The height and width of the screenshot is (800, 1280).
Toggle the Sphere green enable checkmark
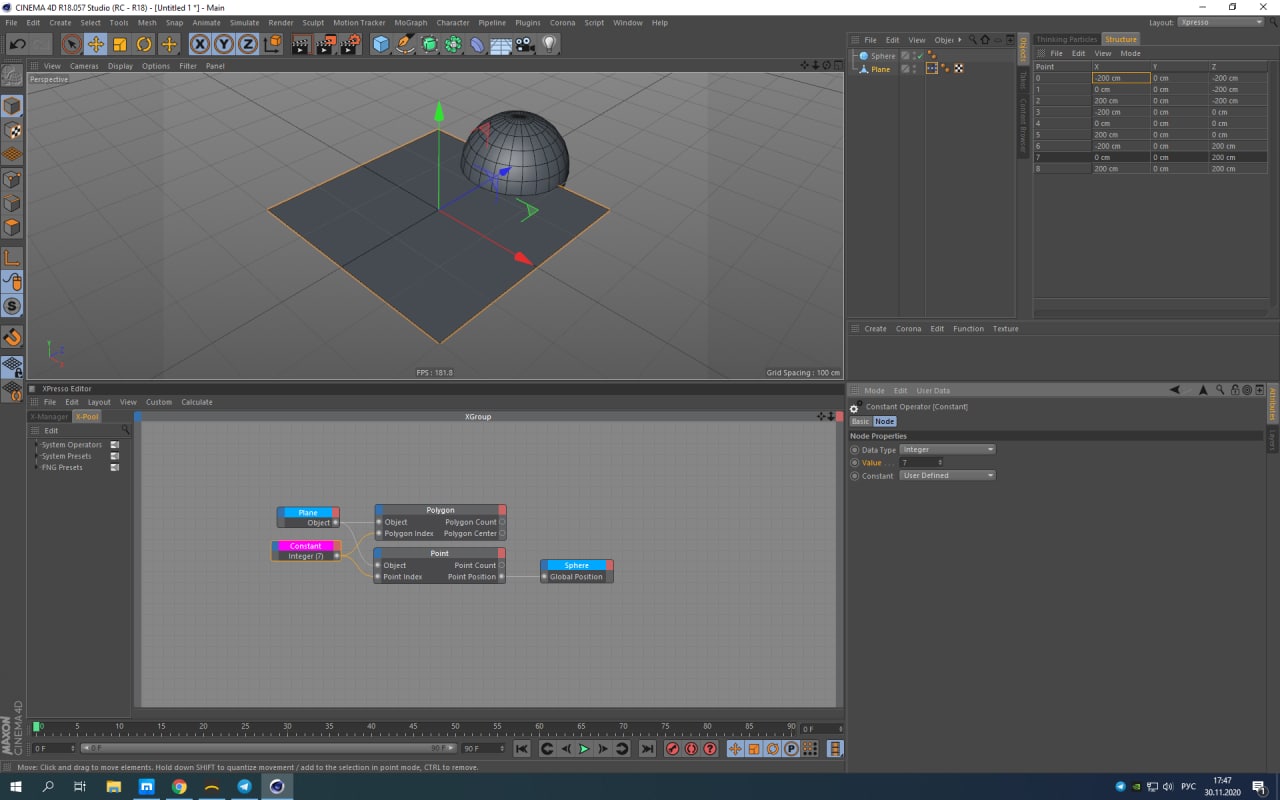click(919, 56)
